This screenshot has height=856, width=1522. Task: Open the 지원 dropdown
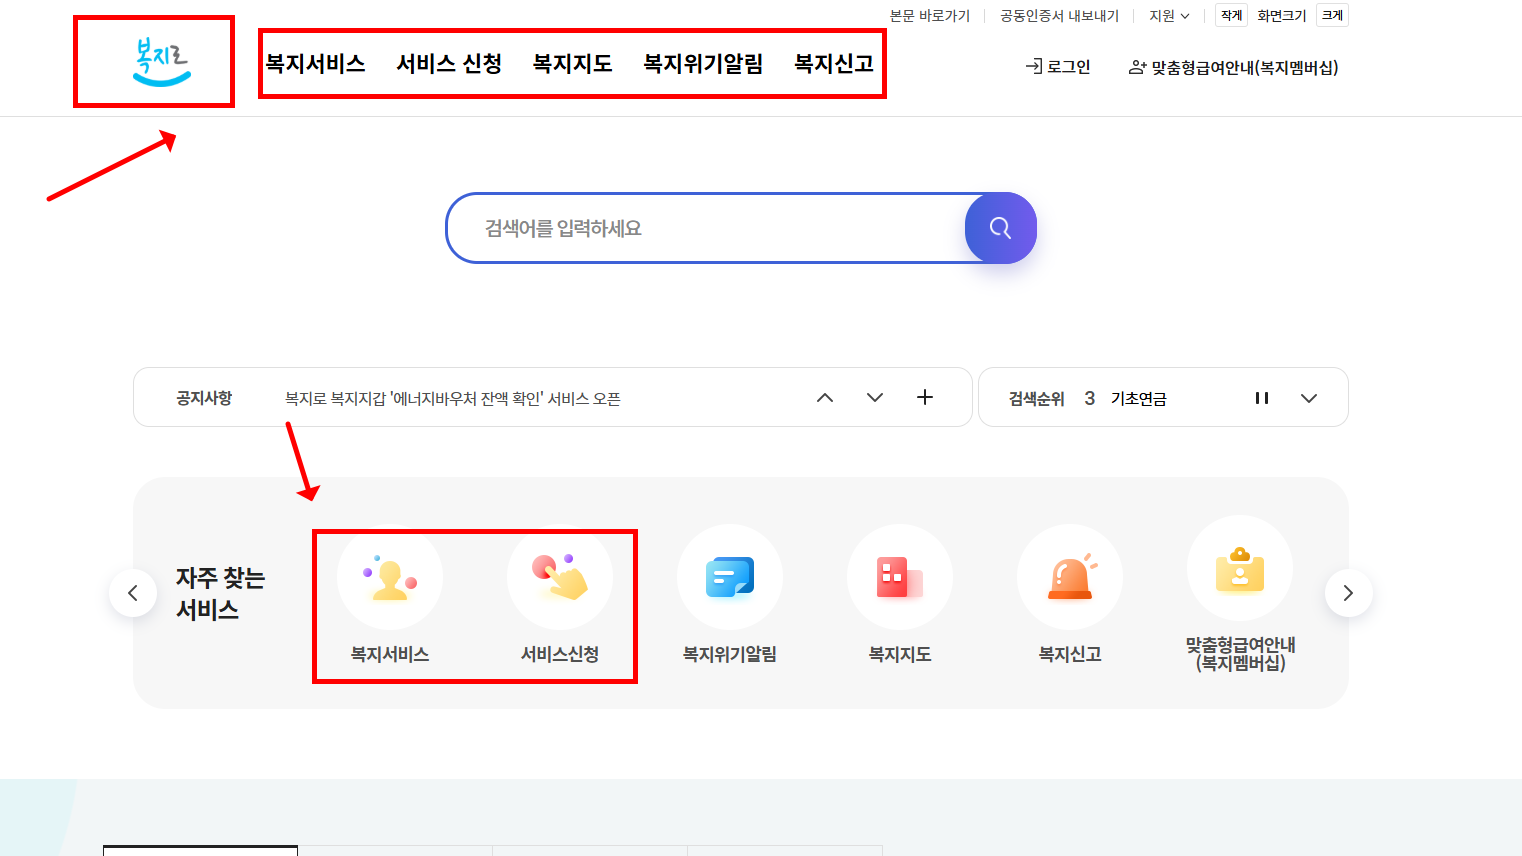[1169, 16]
